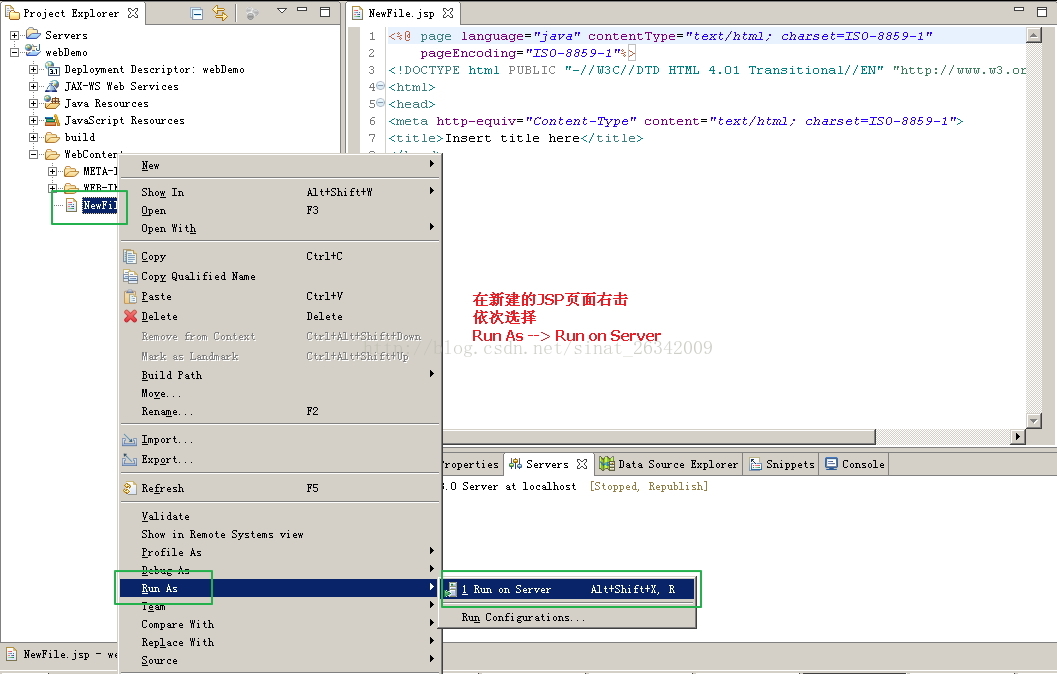Expand JavaScript Resources node
The width and height of the screenshot is (1057, 674).
click(33, 120)
